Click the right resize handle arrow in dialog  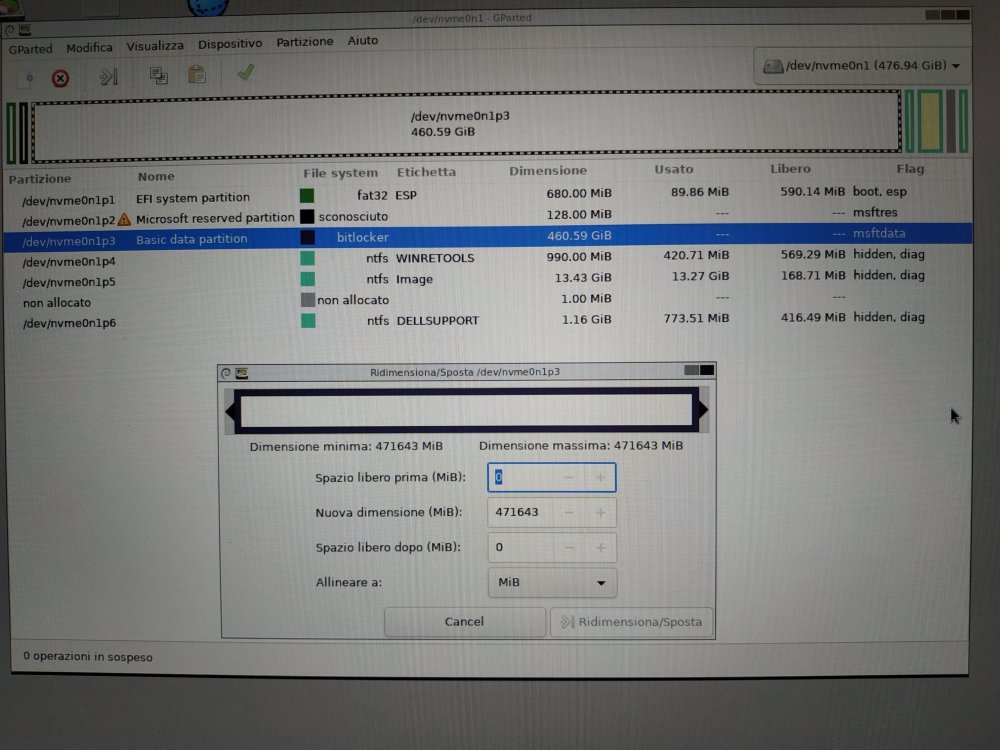coord(703,409)
